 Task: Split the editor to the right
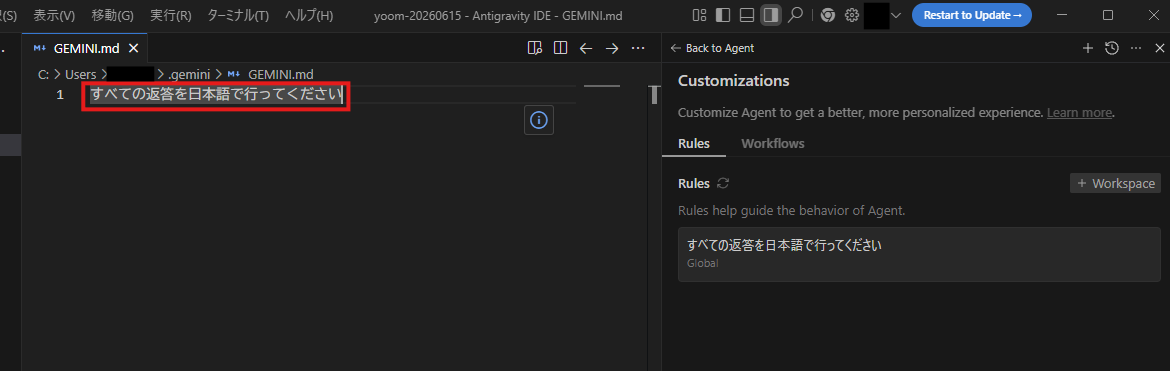(x=560, y=48)
